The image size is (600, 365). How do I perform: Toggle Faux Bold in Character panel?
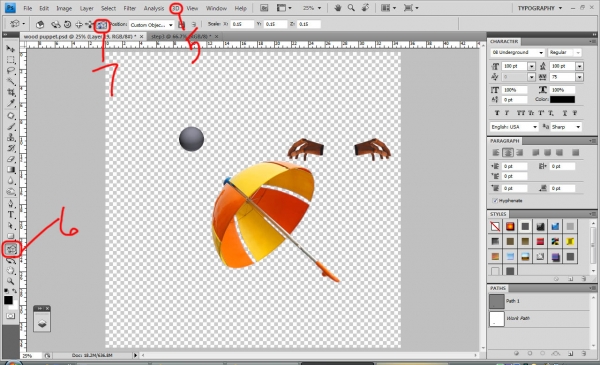pos(497,113)
